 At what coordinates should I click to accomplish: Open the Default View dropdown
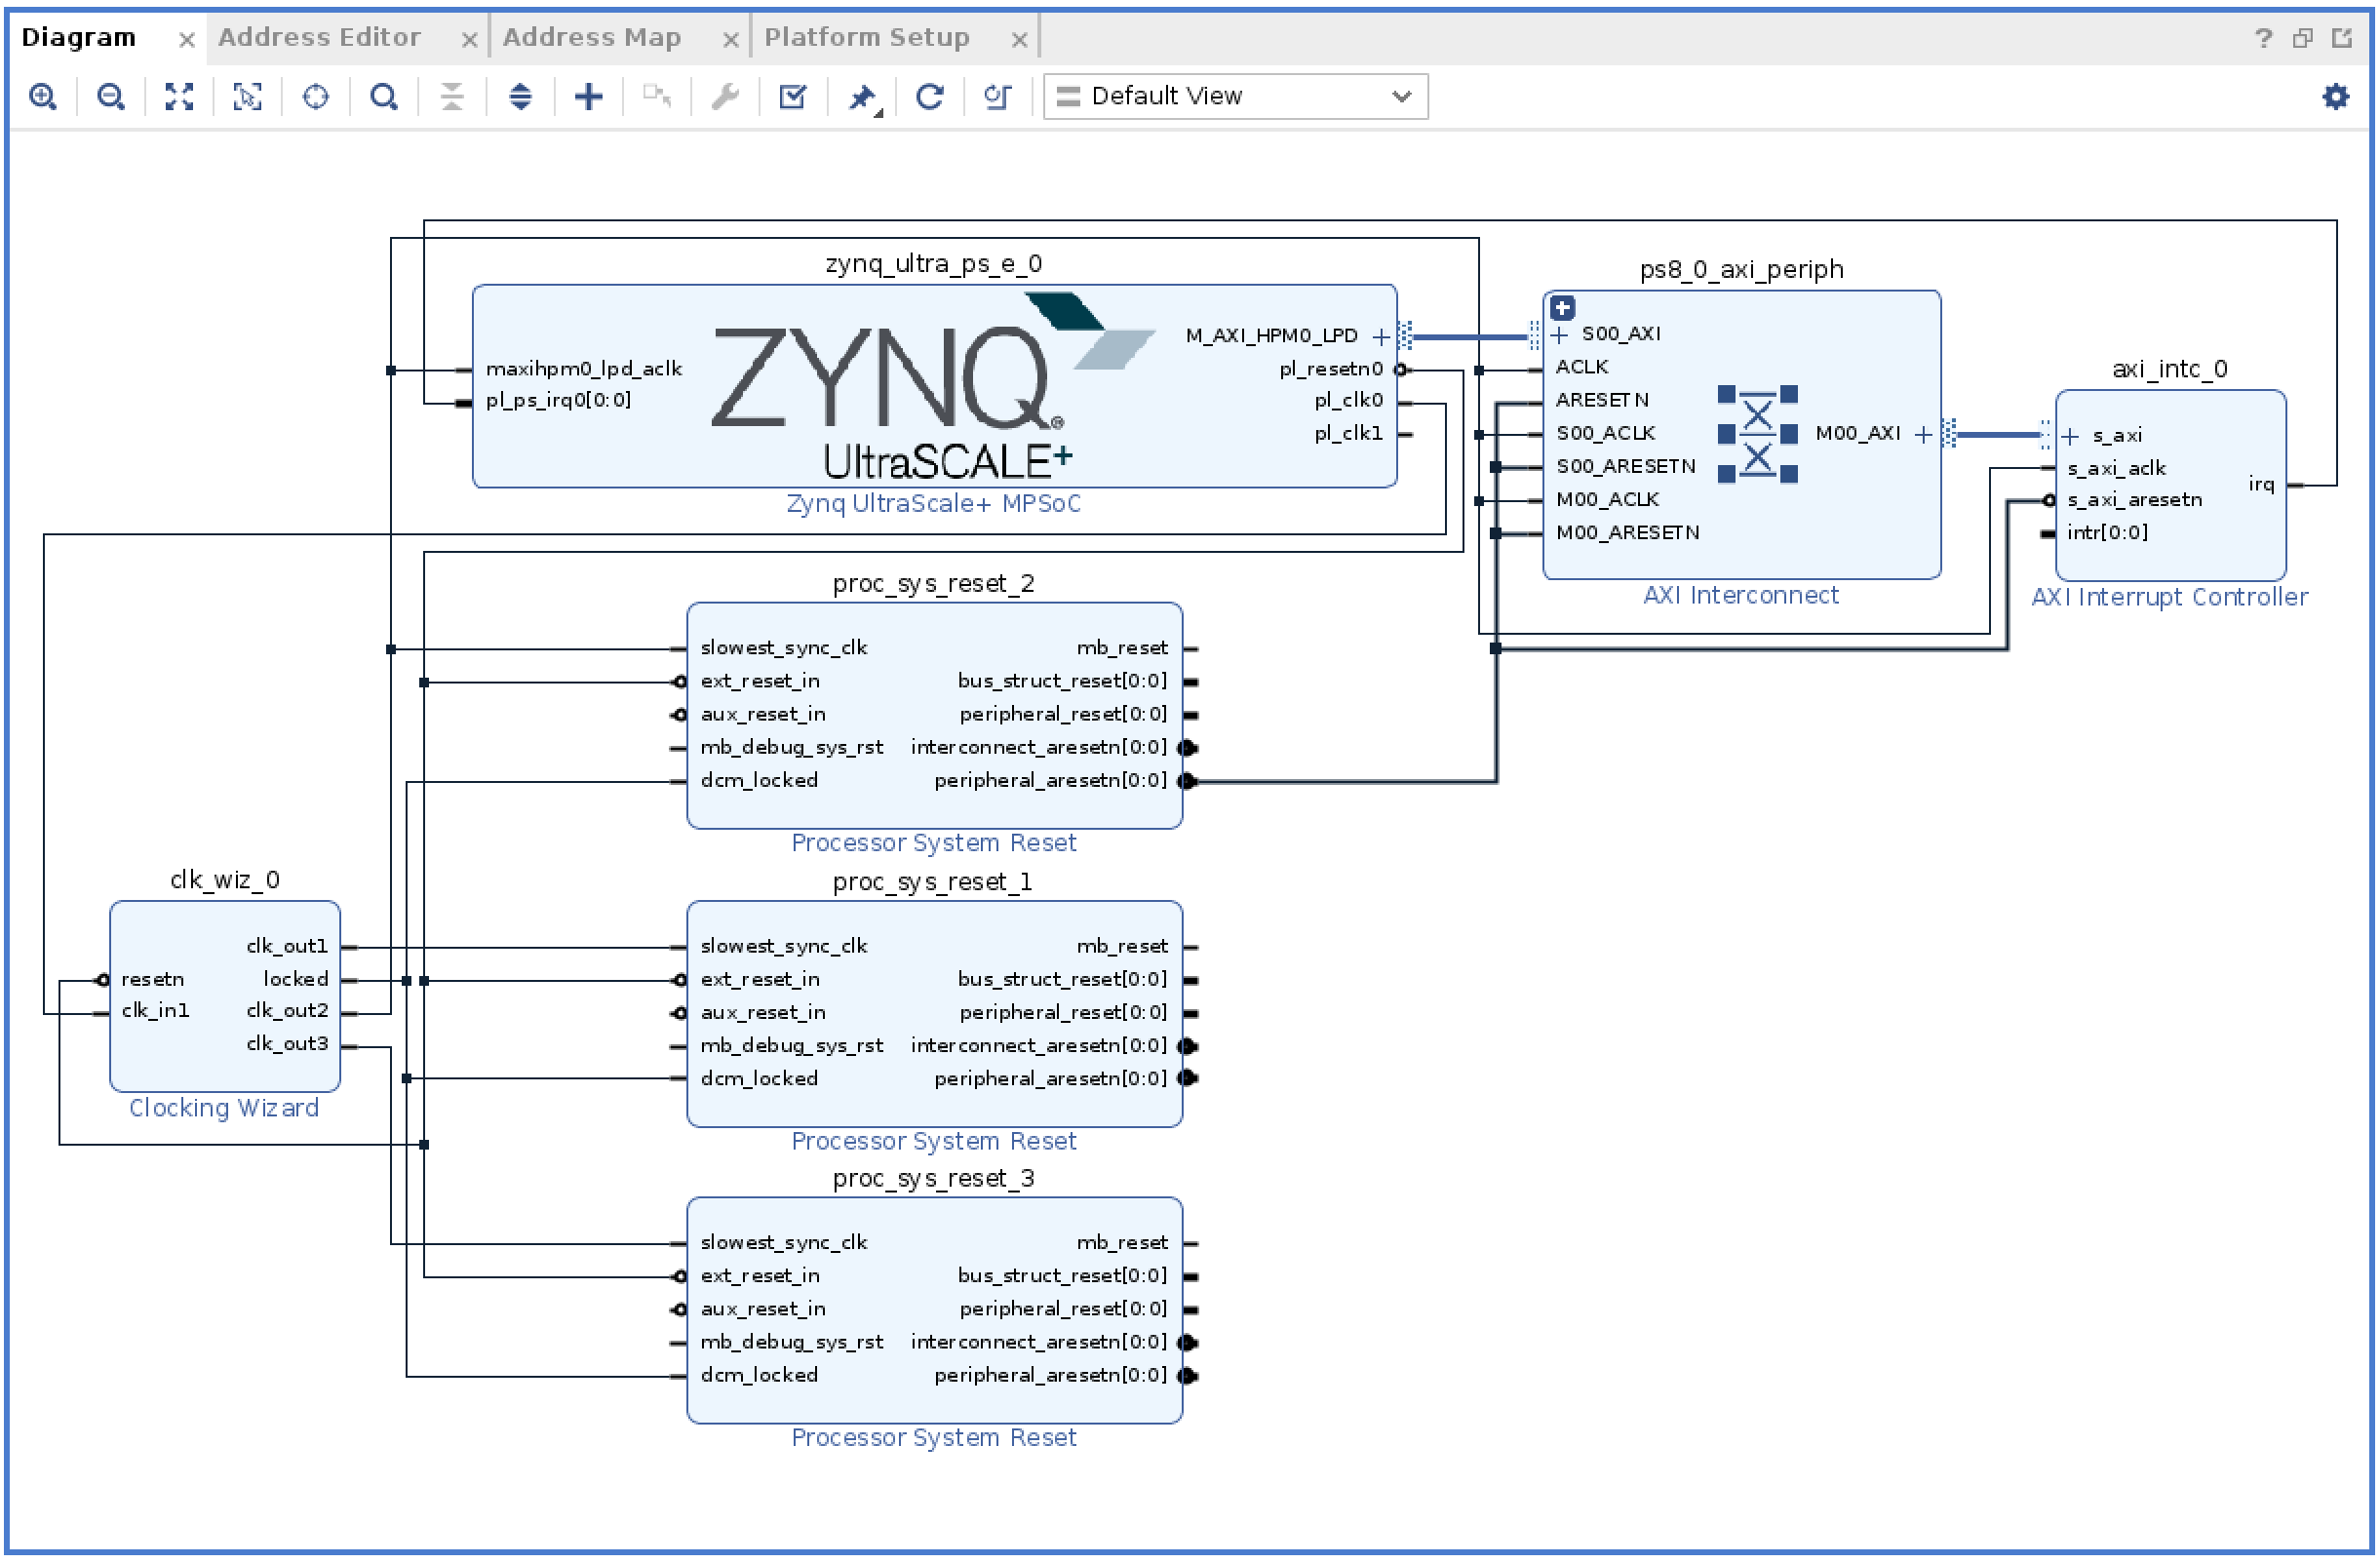(x=1236, y=97)
